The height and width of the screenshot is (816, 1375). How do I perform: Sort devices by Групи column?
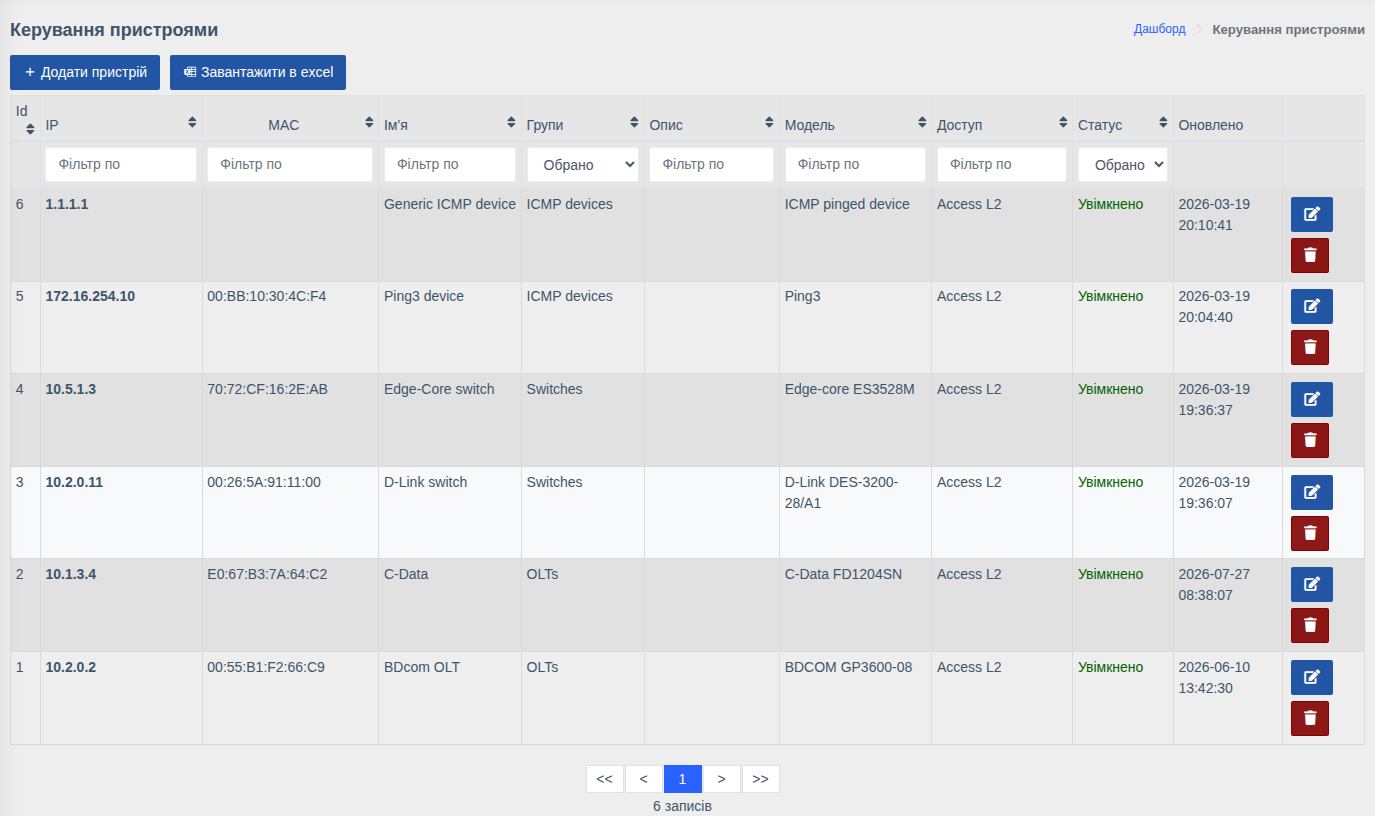[634, 122]
